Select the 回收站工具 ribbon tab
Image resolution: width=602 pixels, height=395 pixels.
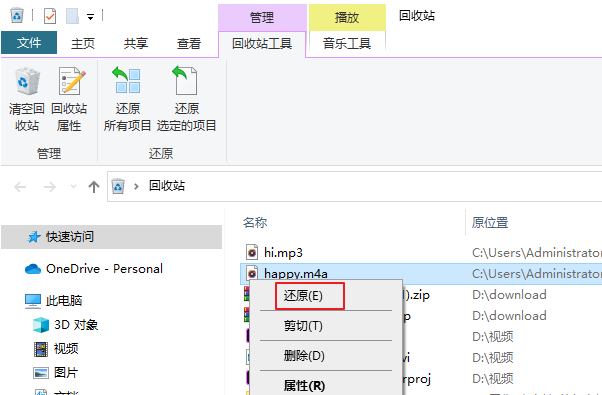(262, 43)
